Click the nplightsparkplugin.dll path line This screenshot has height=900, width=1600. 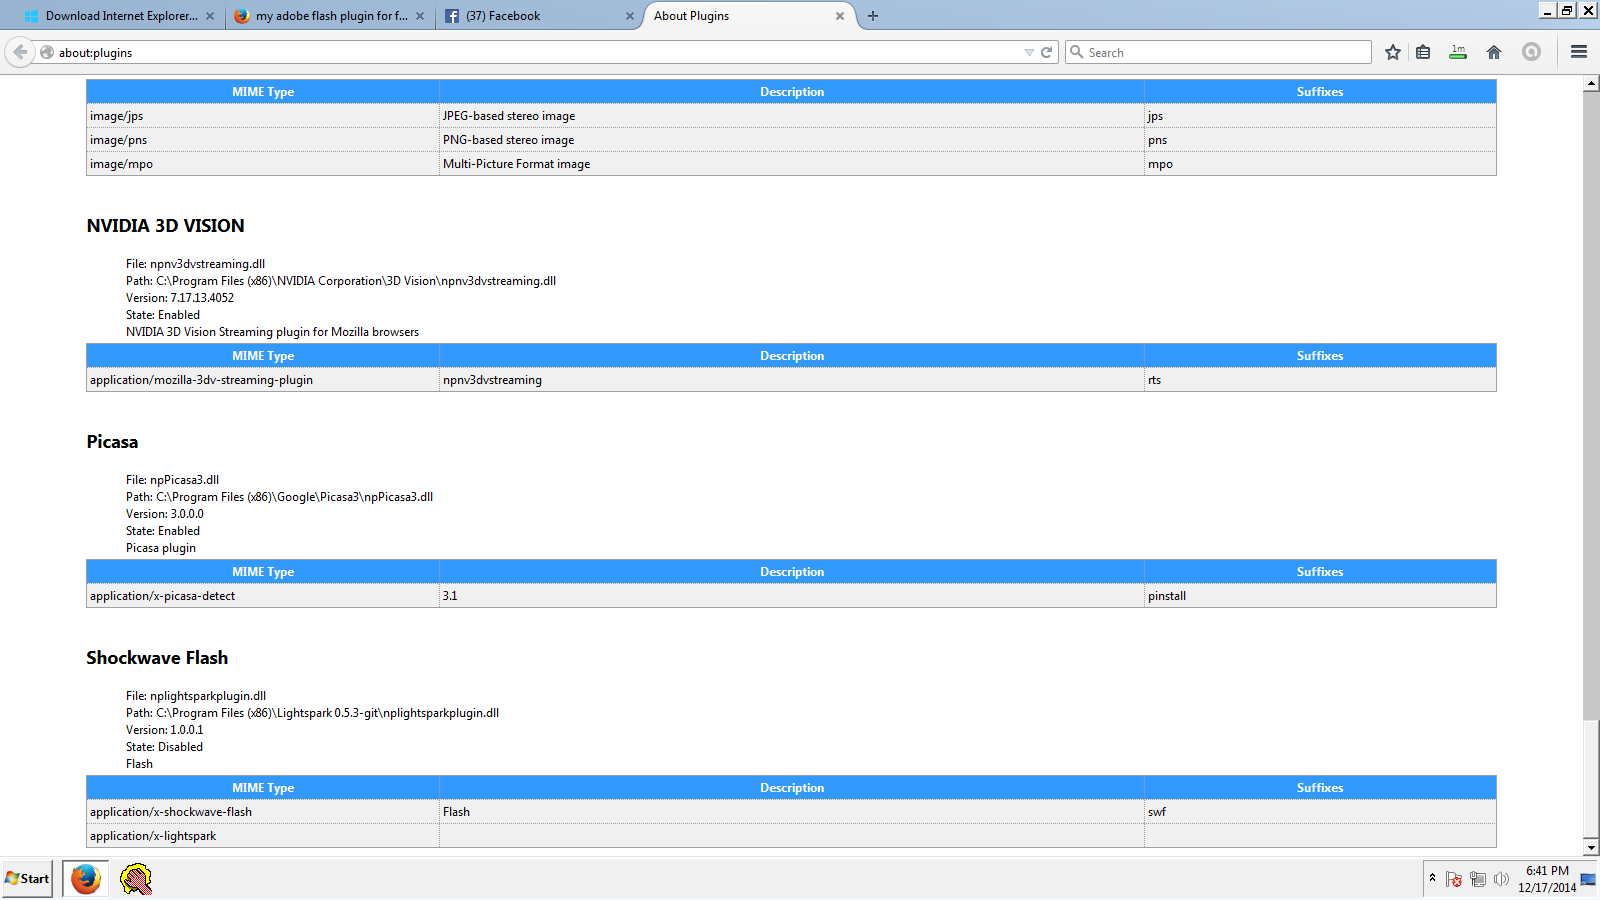click(312, 713)
